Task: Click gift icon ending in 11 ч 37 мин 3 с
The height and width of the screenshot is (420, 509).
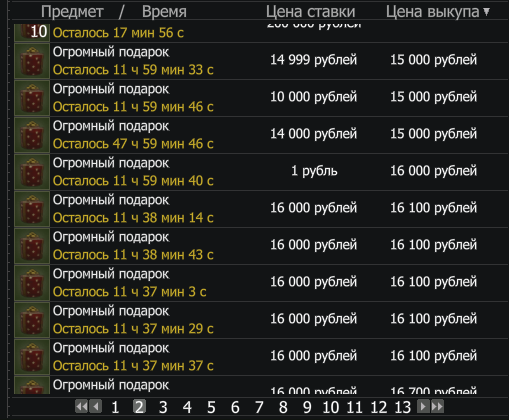Action: (32, 283)
